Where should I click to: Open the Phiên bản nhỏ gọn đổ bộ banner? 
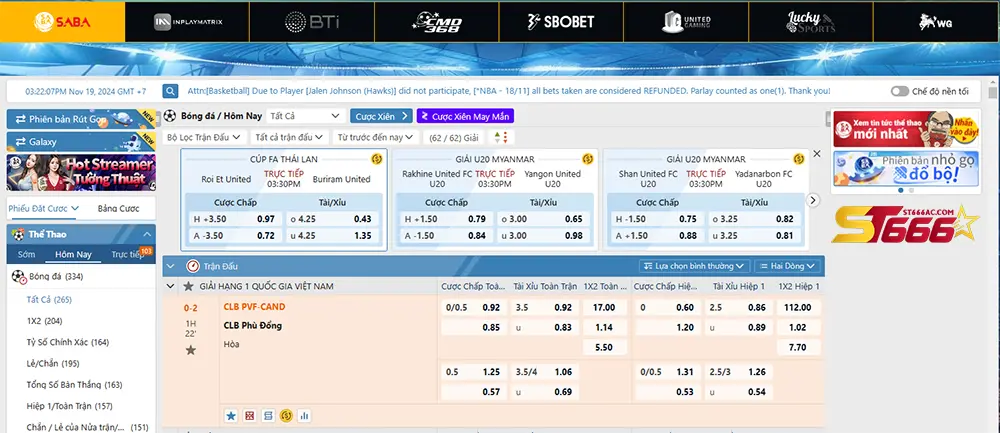[906, 168]
